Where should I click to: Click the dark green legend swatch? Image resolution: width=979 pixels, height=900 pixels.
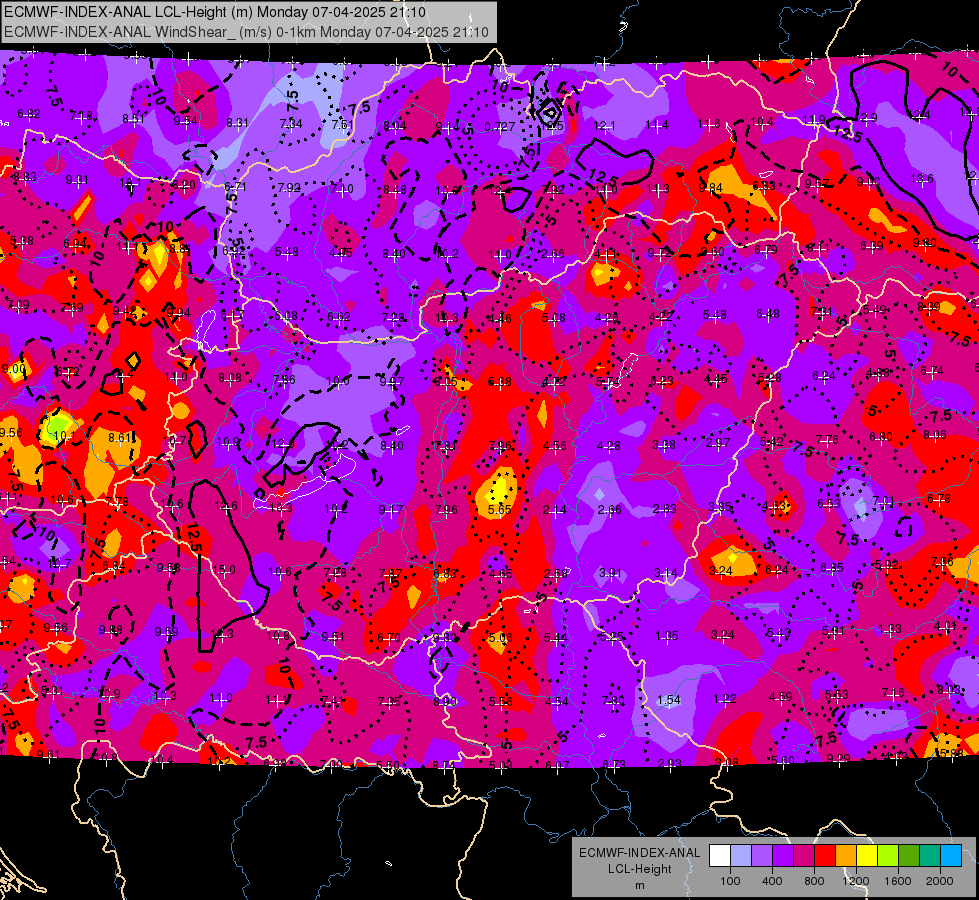point(909,856)
